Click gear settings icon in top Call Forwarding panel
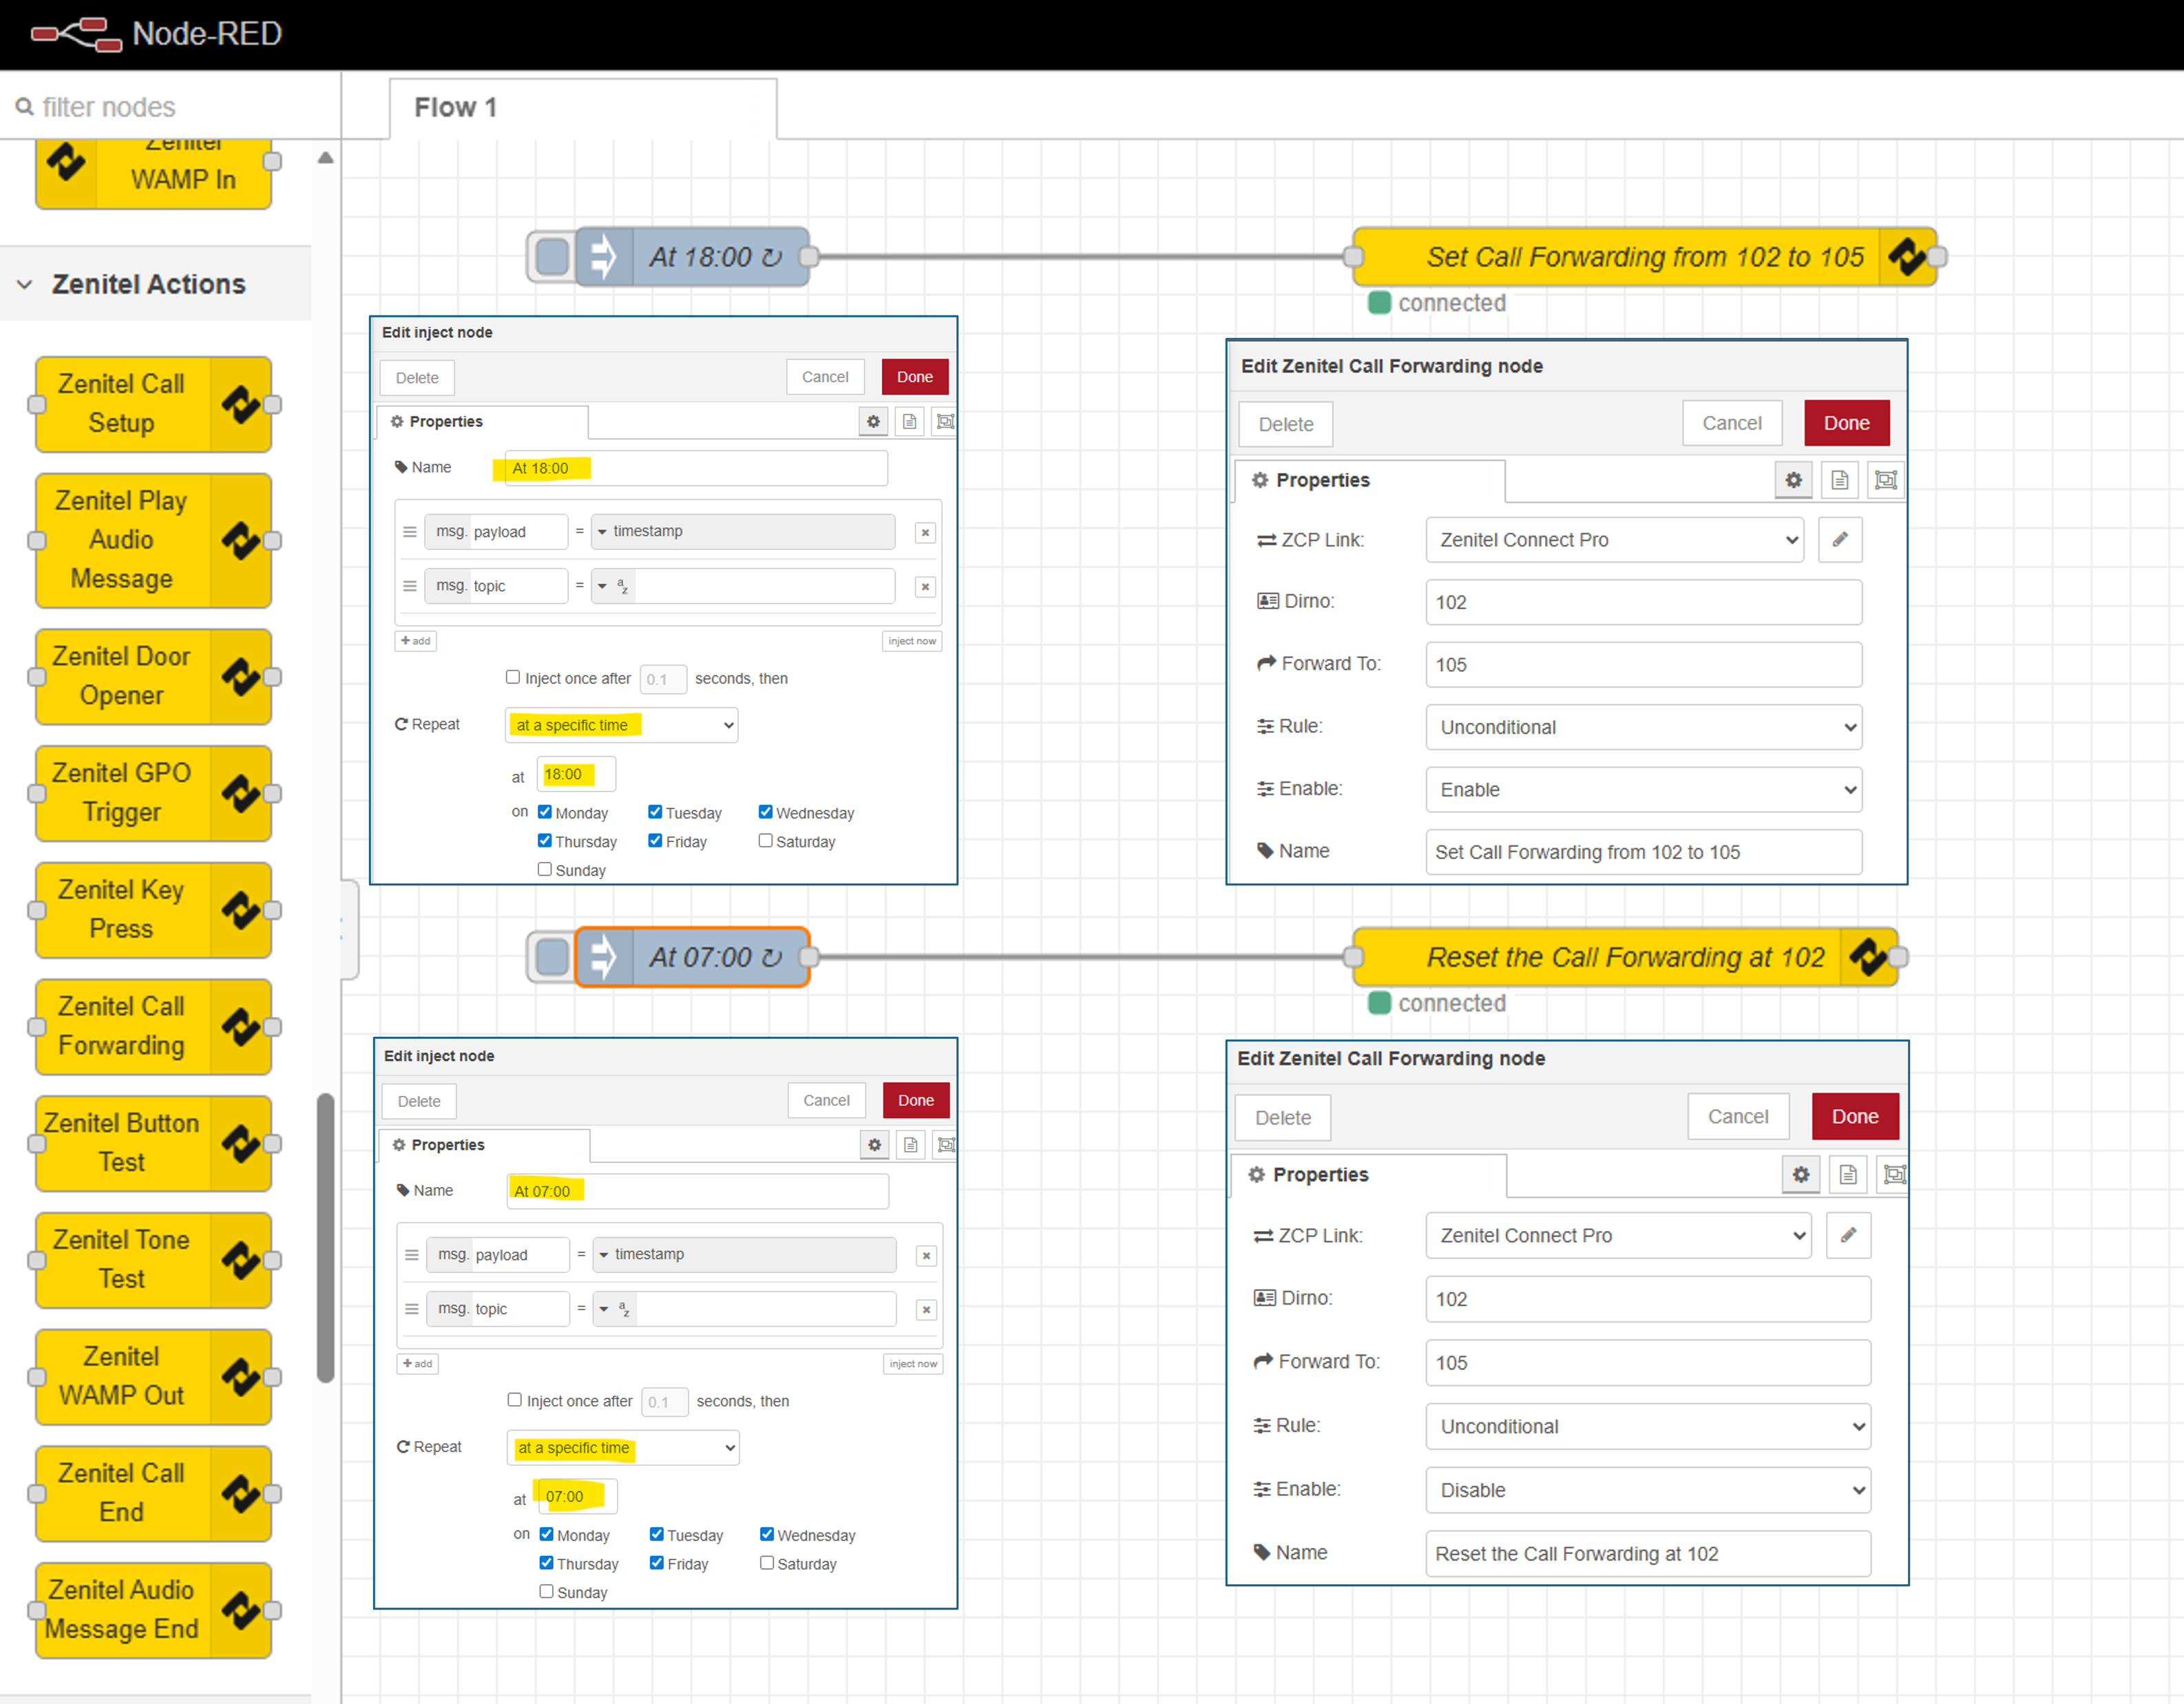 point(1793,480)
